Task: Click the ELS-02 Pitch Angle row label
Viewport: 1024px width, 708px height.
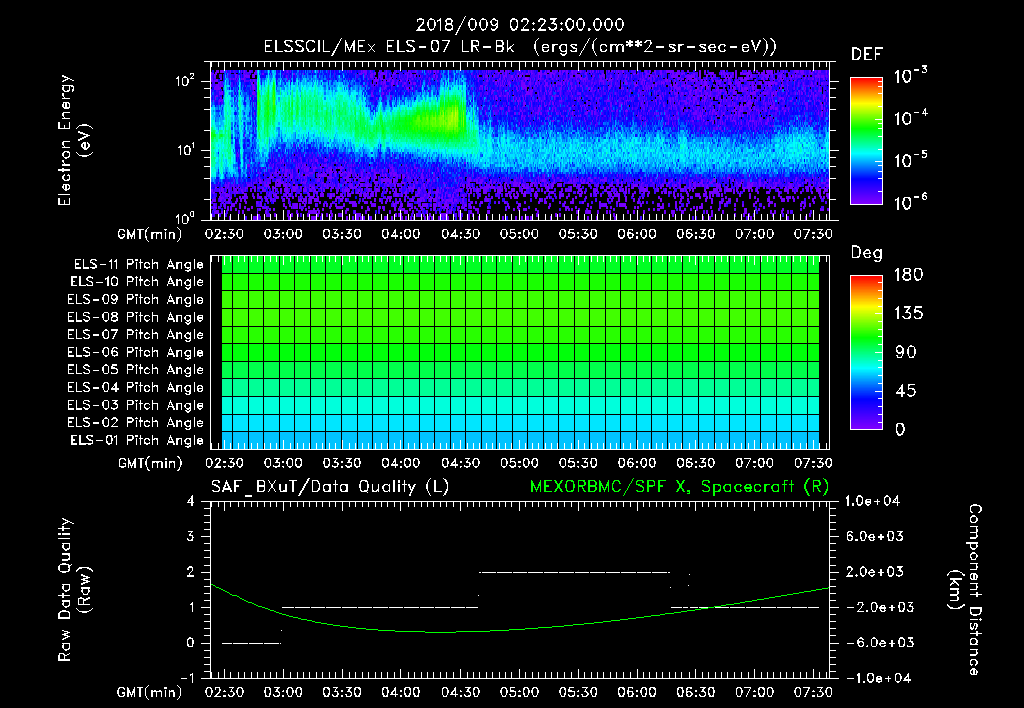Action: coord(136,423)
